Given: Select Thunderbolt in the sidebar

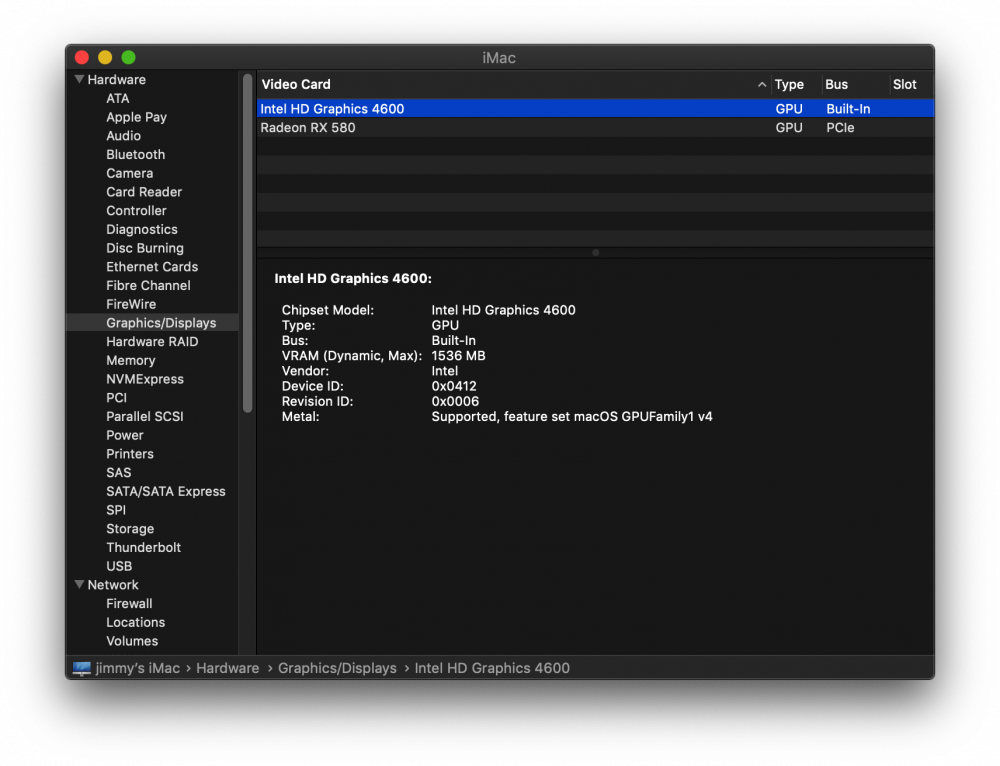Looking at the screenshot, I should 143,547.
